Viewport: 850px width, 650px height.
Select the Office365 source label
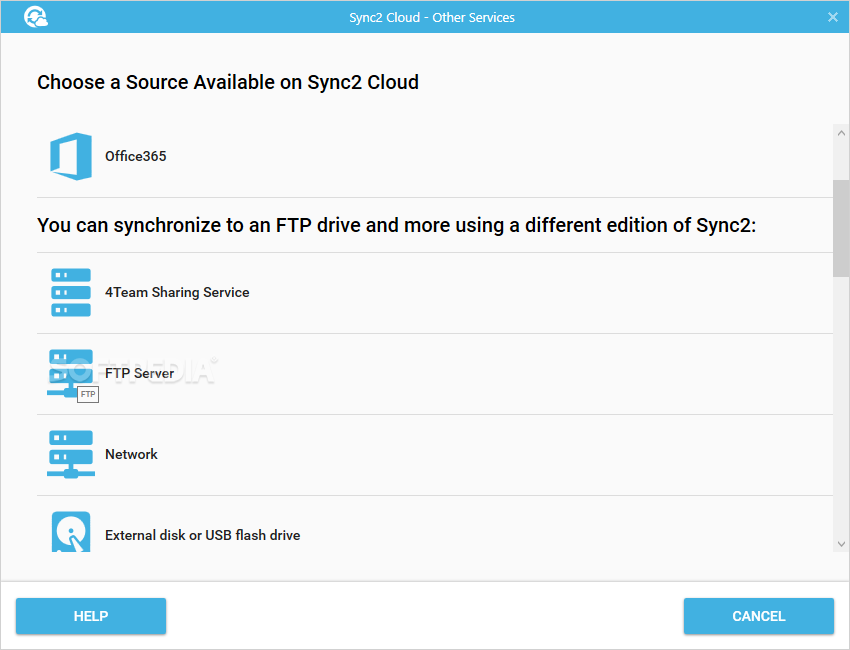[136, 156]
